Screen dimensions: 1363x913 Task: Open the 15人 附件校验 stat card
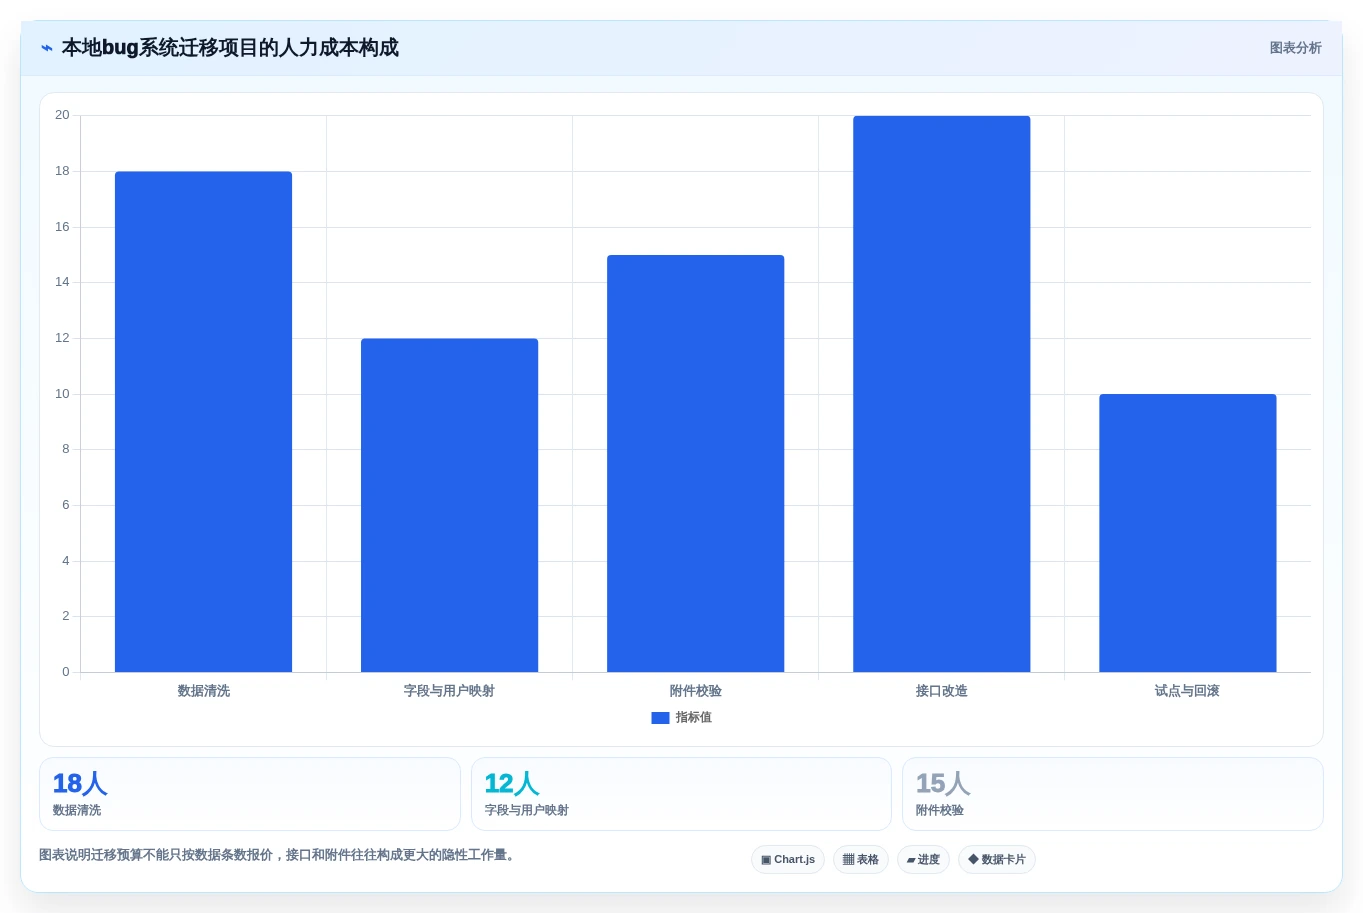pos(1113,794)
